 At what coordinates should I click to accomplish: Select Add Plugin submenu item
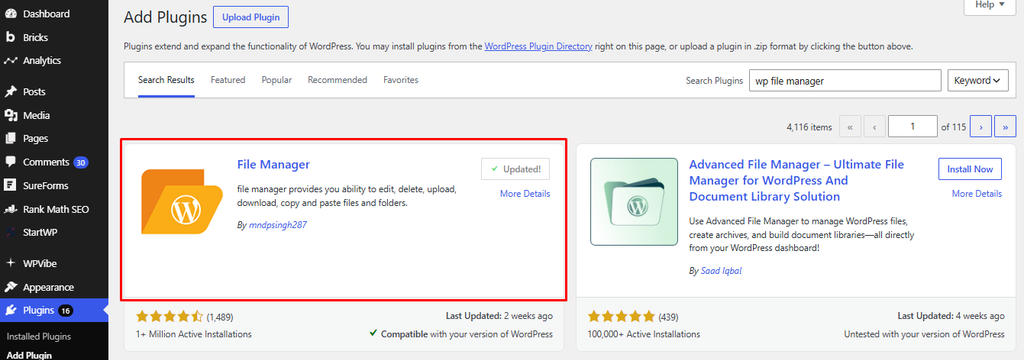pyautogui.click(x=29, y=355)
